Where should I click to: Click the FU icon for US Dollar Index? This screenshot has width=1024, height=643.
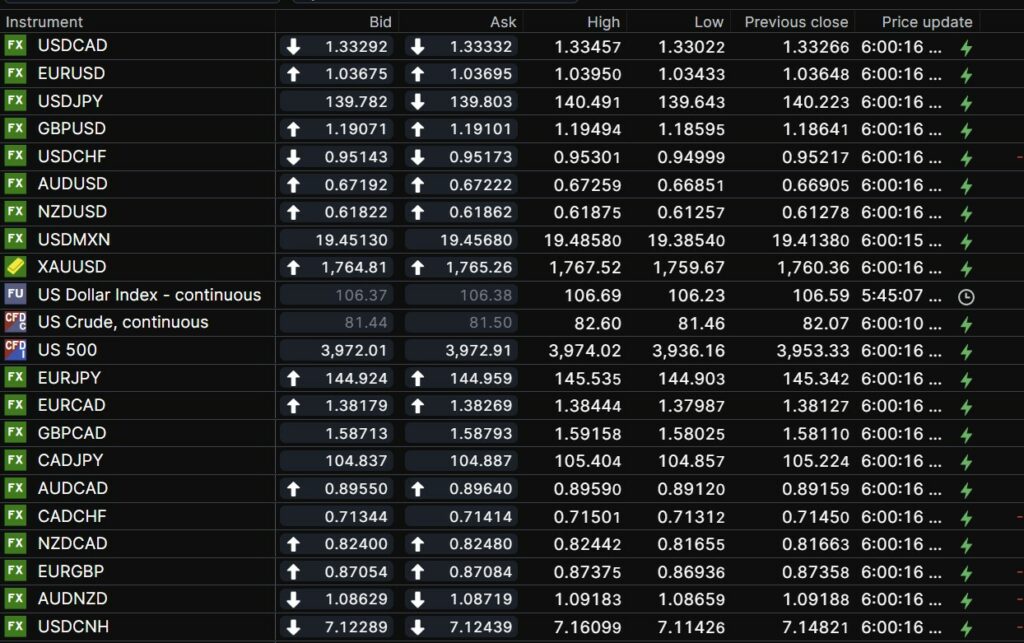click(15, 295)
